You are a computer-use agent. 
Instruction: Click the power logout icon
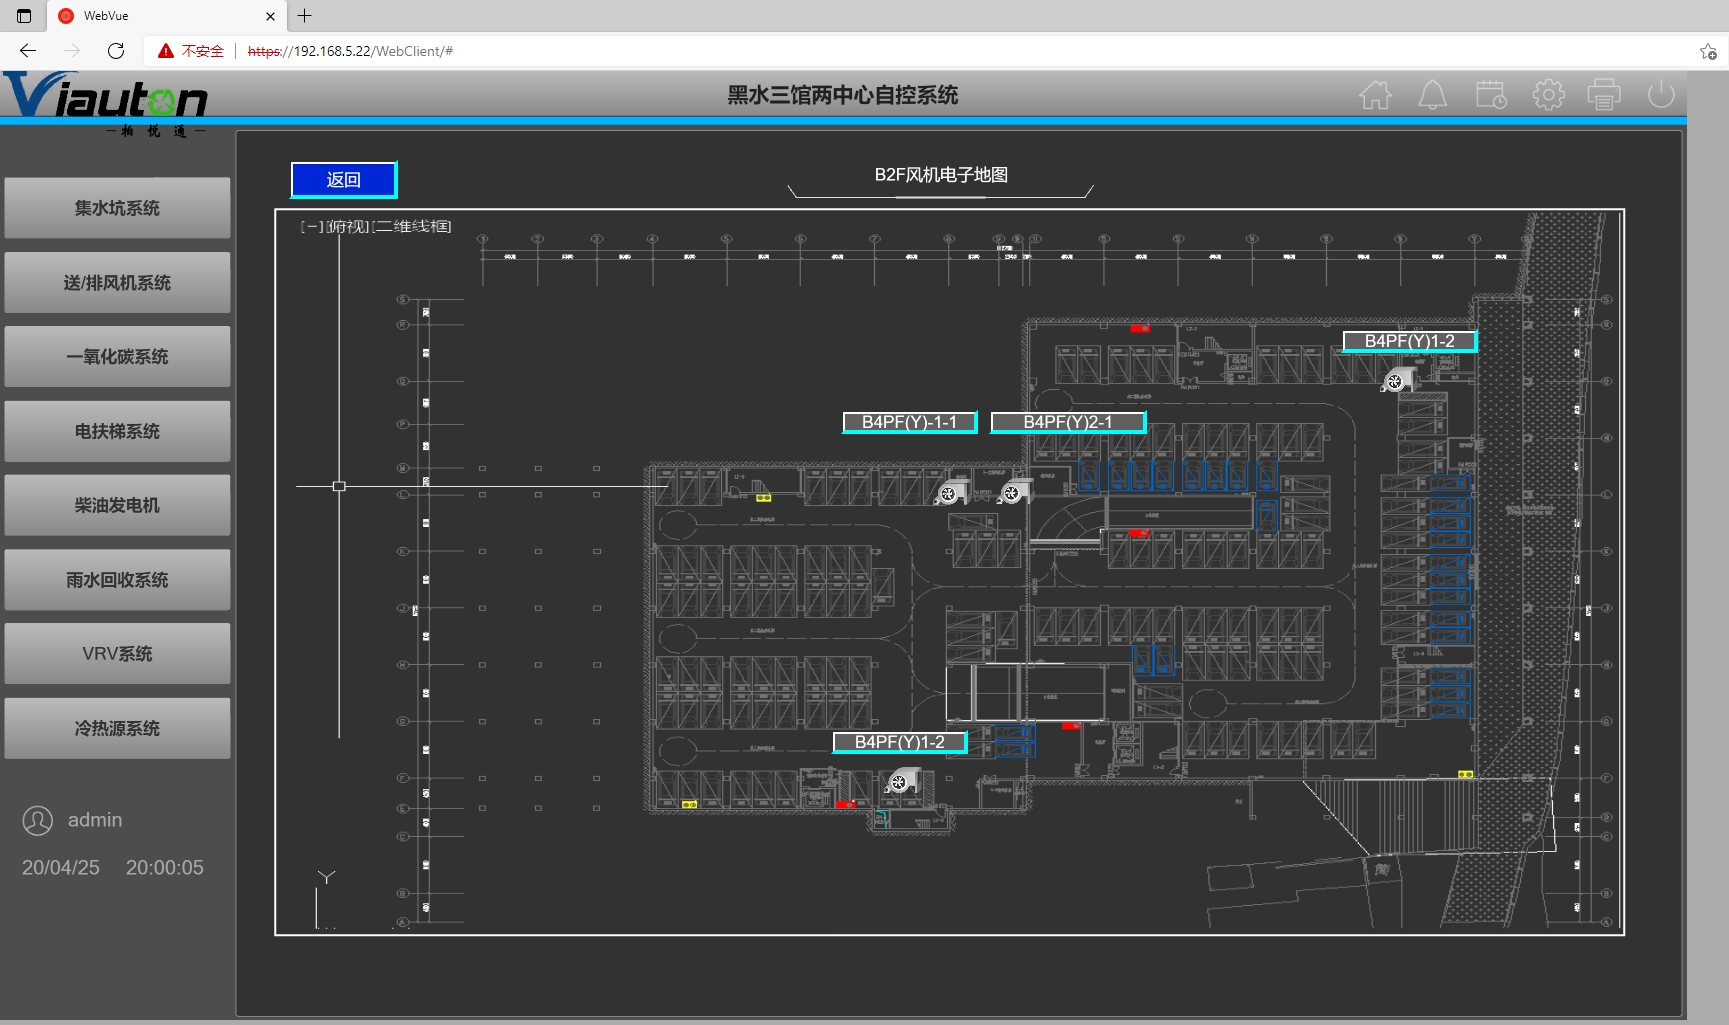click(x=1660, y=95)
